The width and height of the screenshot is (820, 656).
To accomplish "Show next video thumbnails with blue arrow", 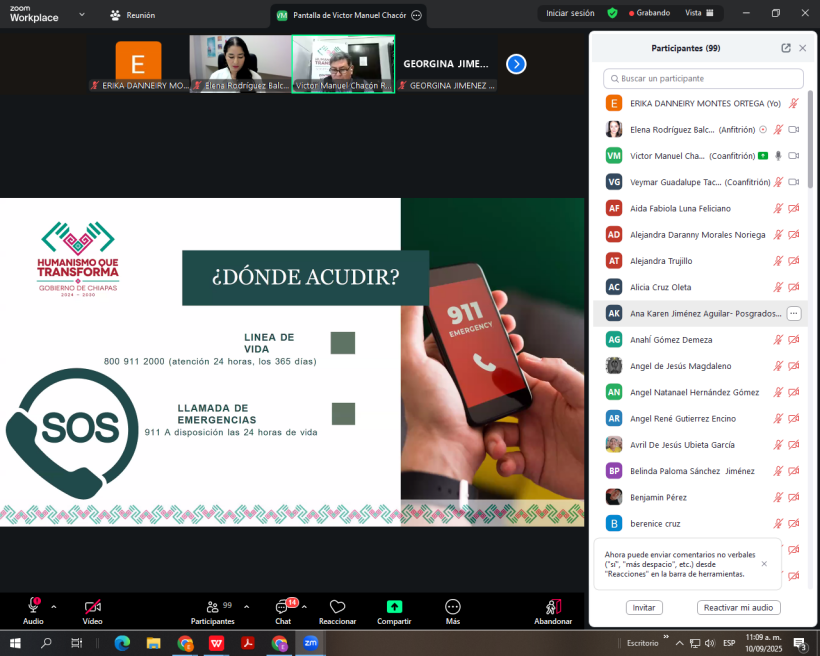I will 516,64.
